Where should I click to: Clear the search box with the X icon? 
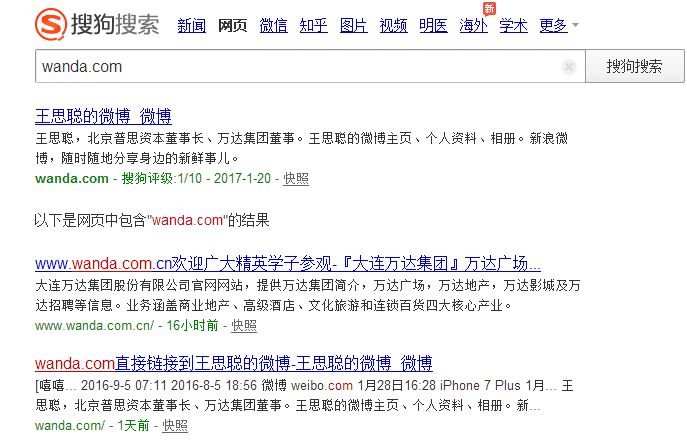coord(568,67)
